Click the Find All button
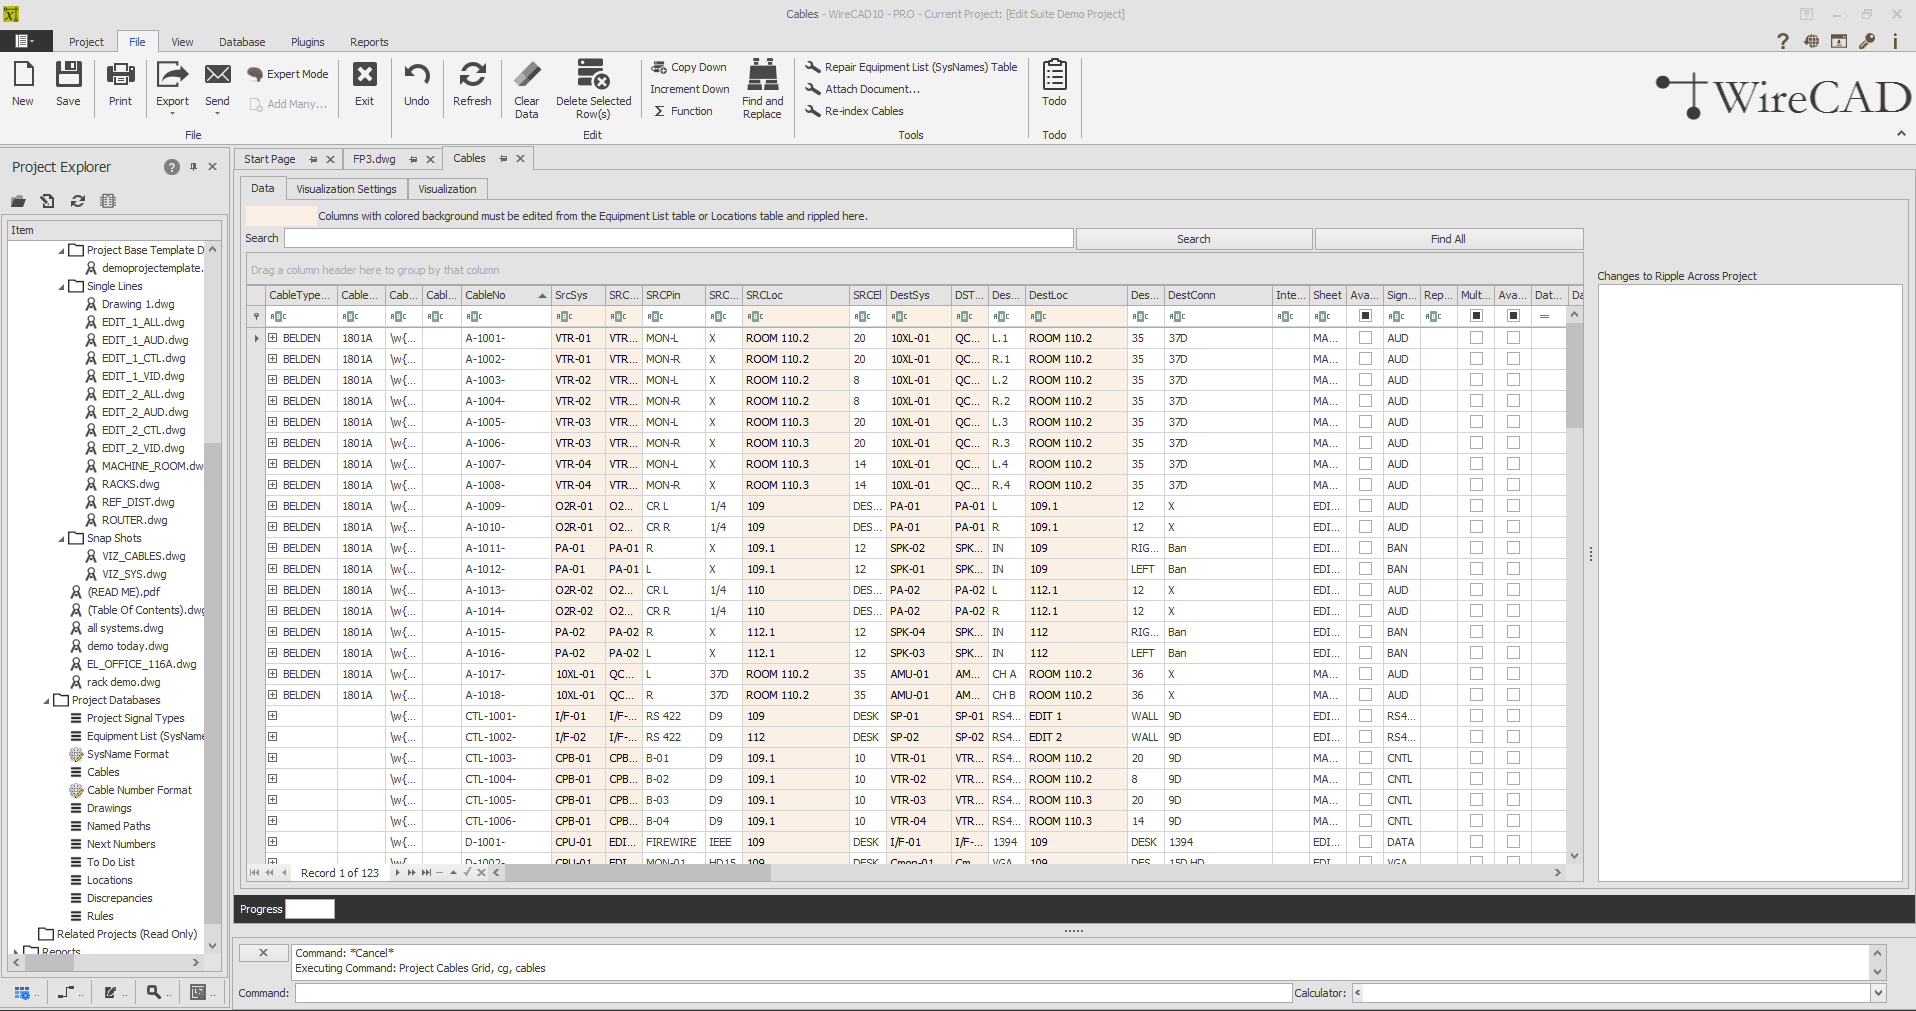Viewport: 1916px width, 1011px height. [1448, 239]
